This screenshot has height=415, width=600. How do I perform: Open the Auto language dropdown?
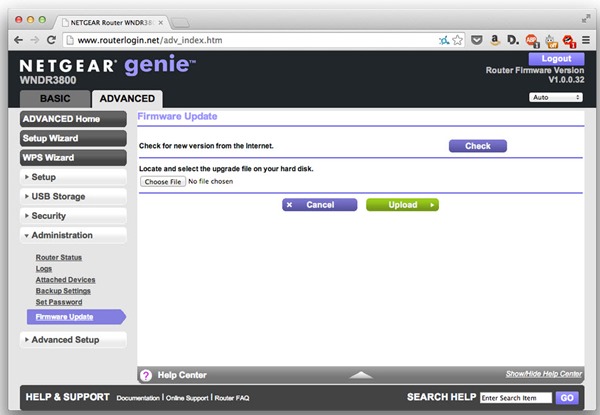pyautogui.click(x=556, y=97)
